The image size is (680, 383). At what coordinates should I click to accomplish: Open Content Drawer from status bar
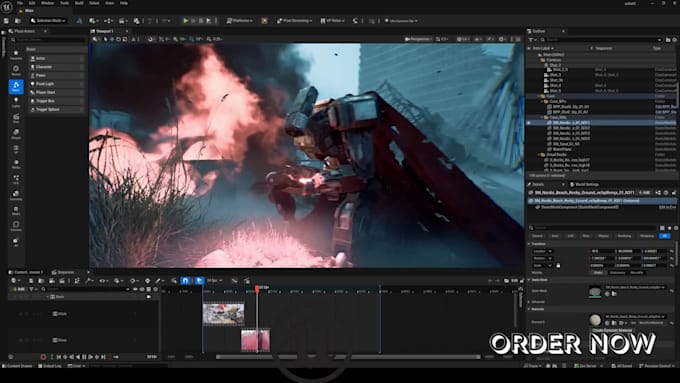coord(18,366)
